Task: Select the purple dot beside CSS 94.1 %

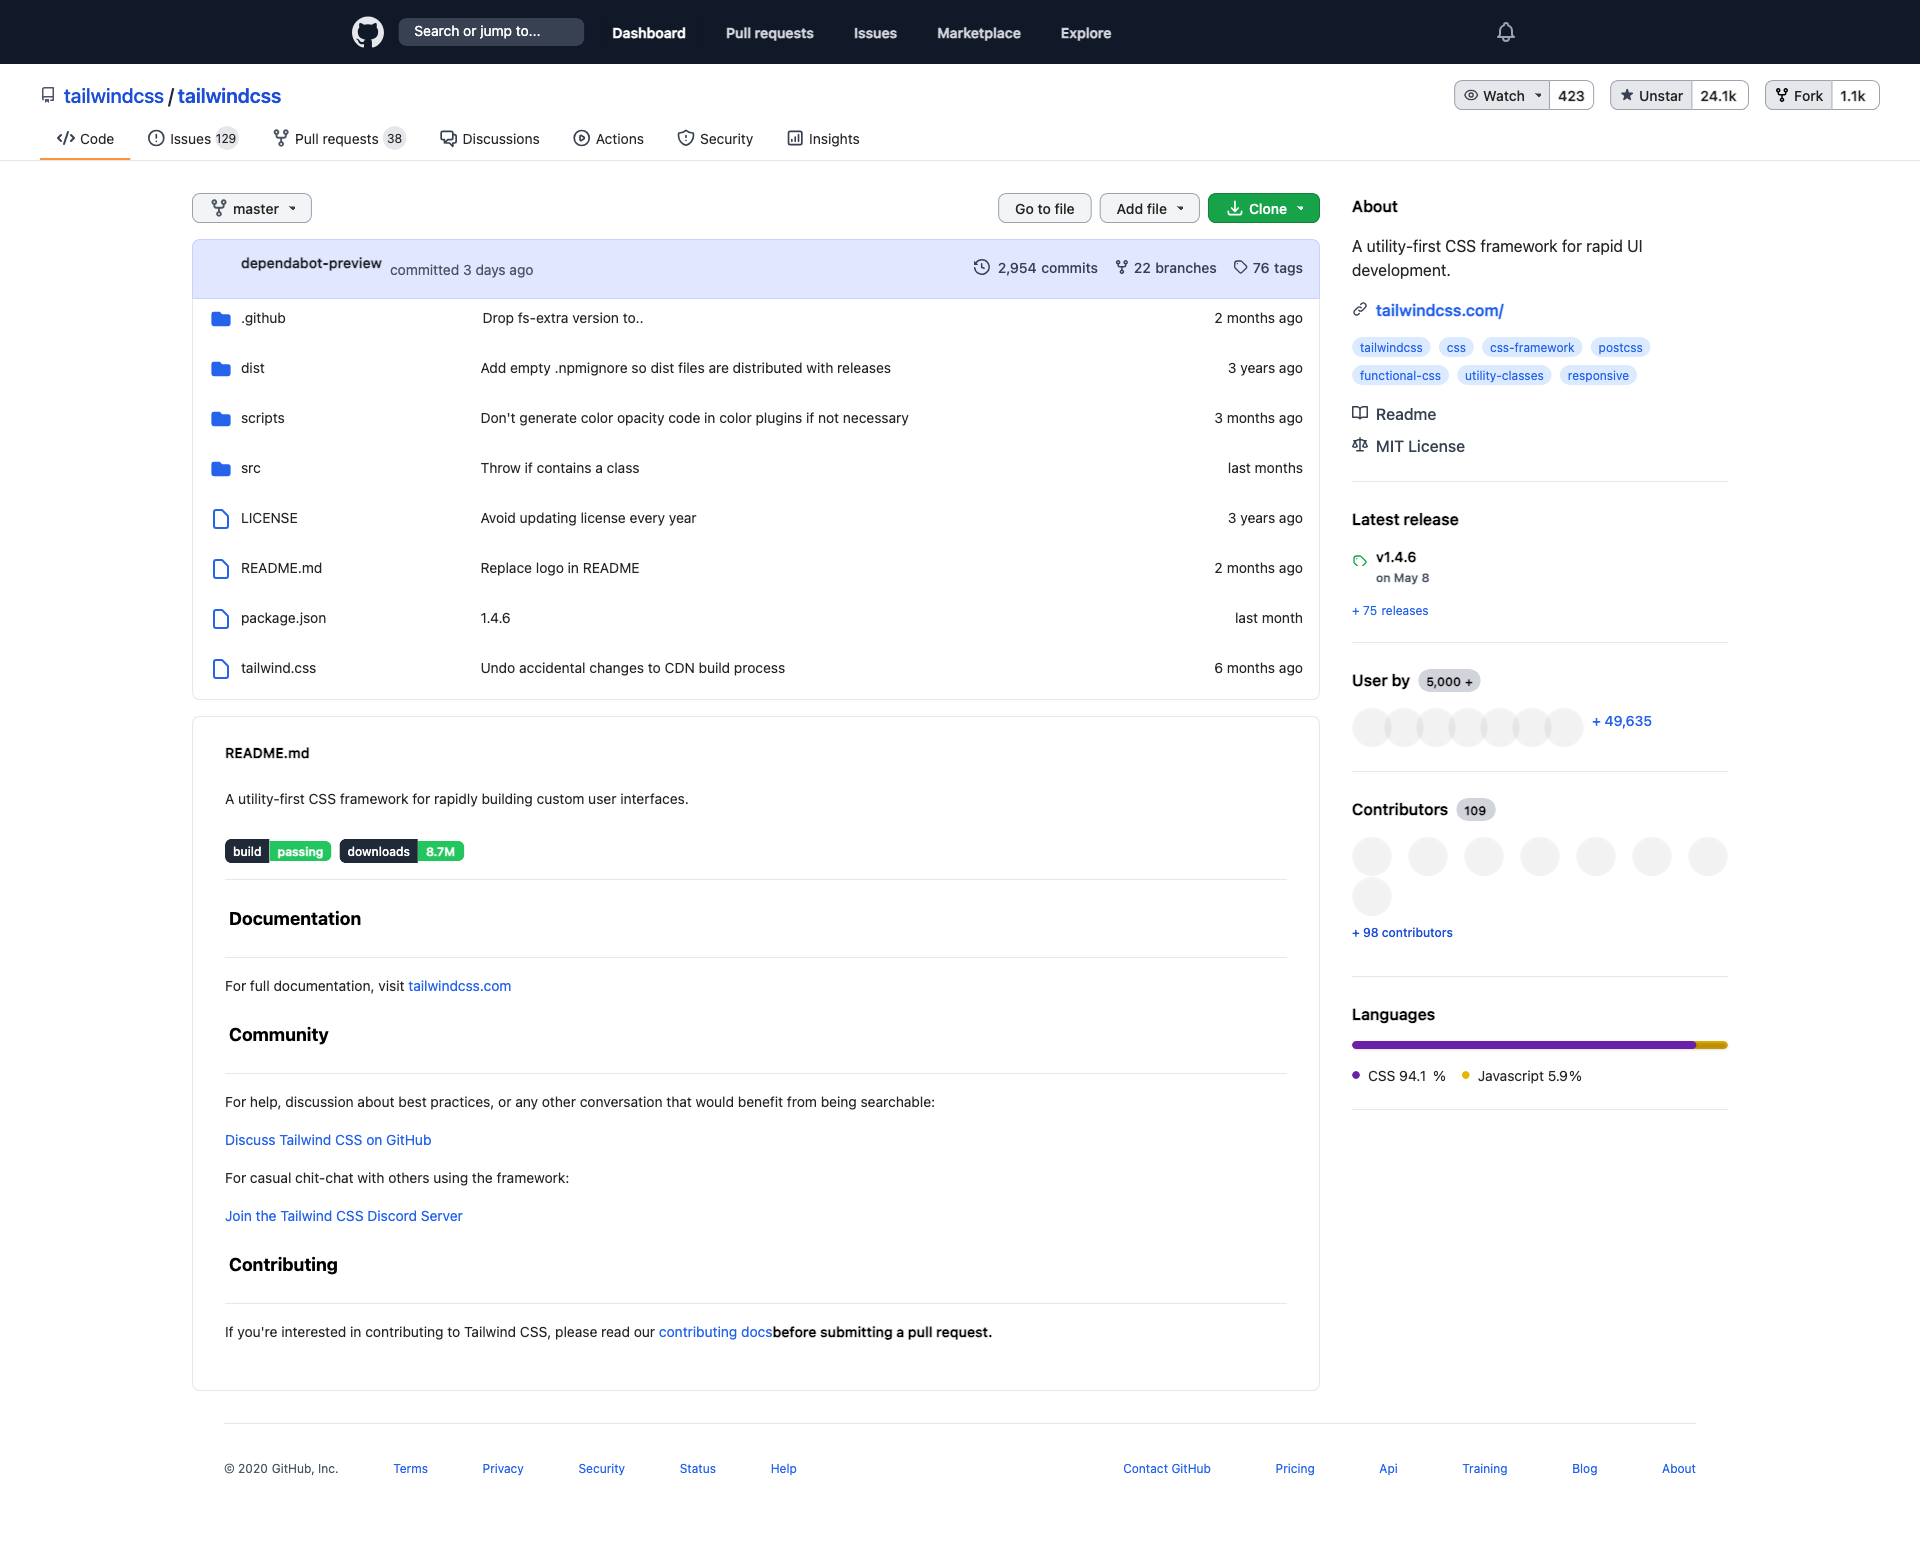Action: (1356, 1076)
